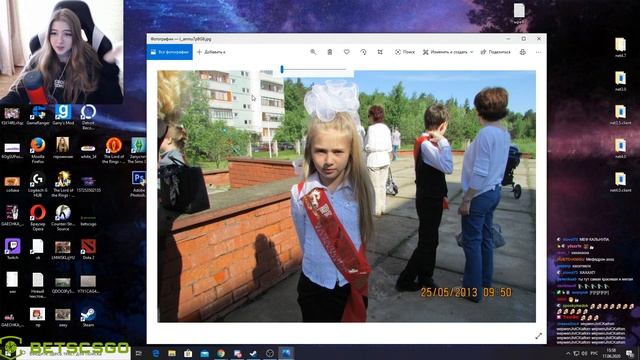640x360 pixels.
Task: Switch to Photos app on taskbar
Action: (286, 353)
